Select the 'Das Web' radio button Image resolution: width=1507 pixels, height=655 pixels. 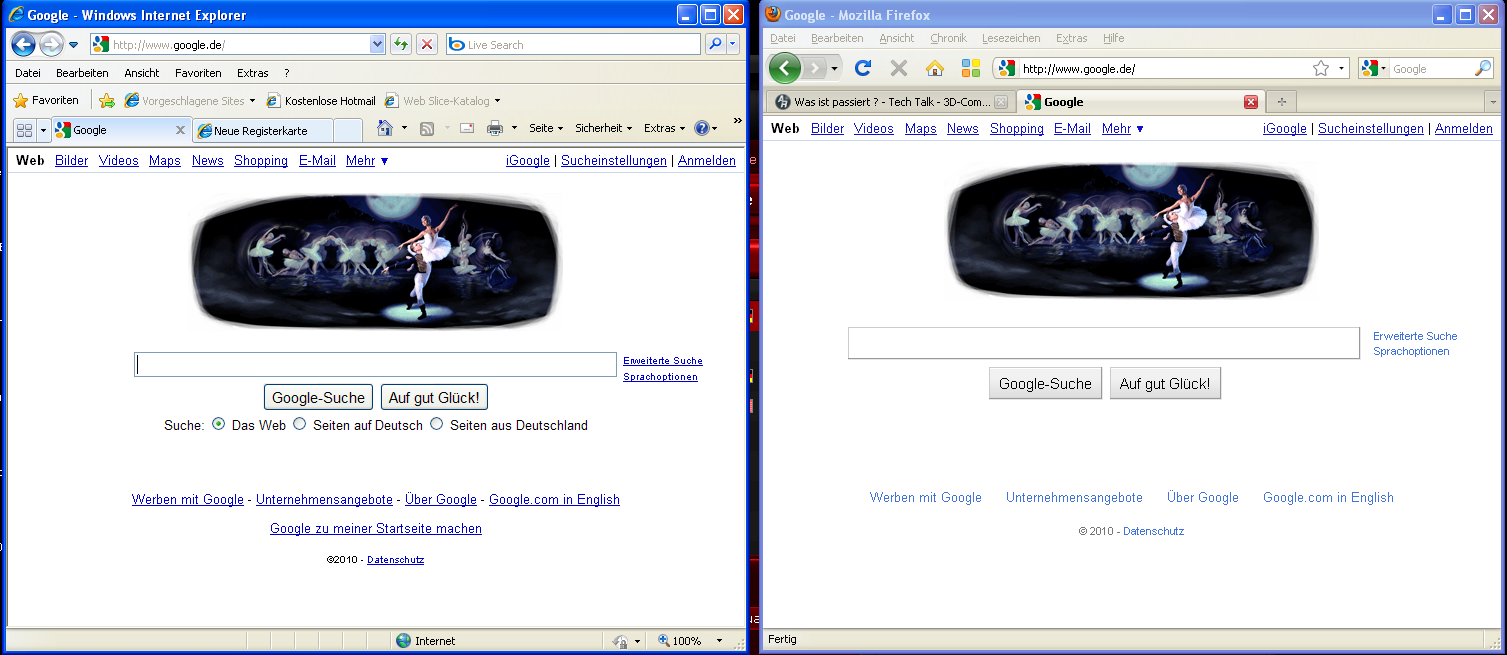click(x=218, y=424)
